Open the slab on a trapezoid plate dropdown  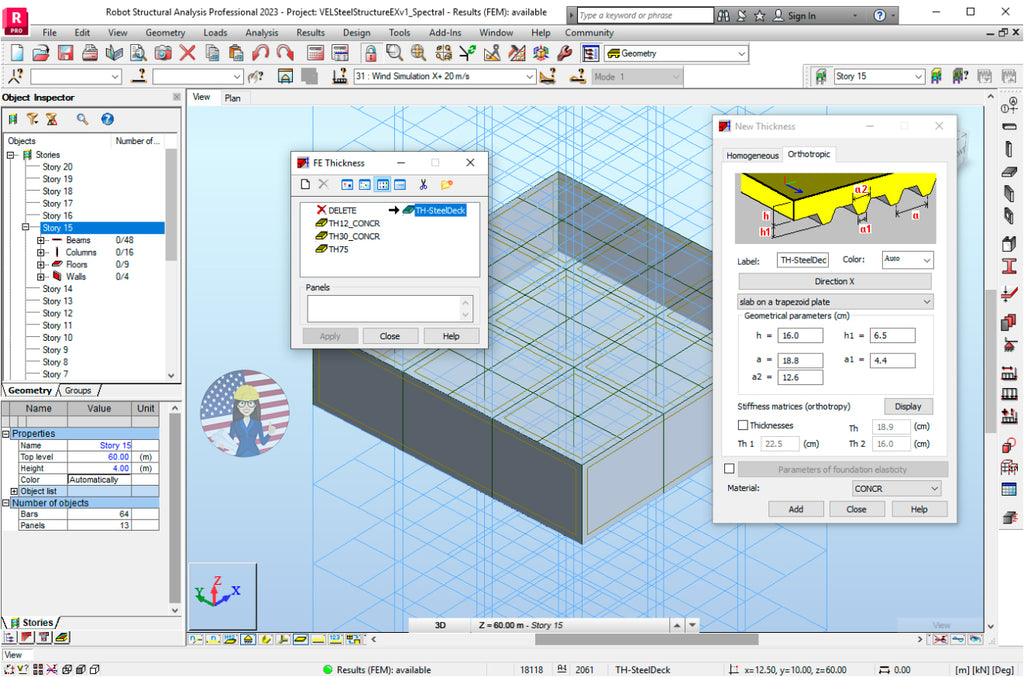point(835,301)
